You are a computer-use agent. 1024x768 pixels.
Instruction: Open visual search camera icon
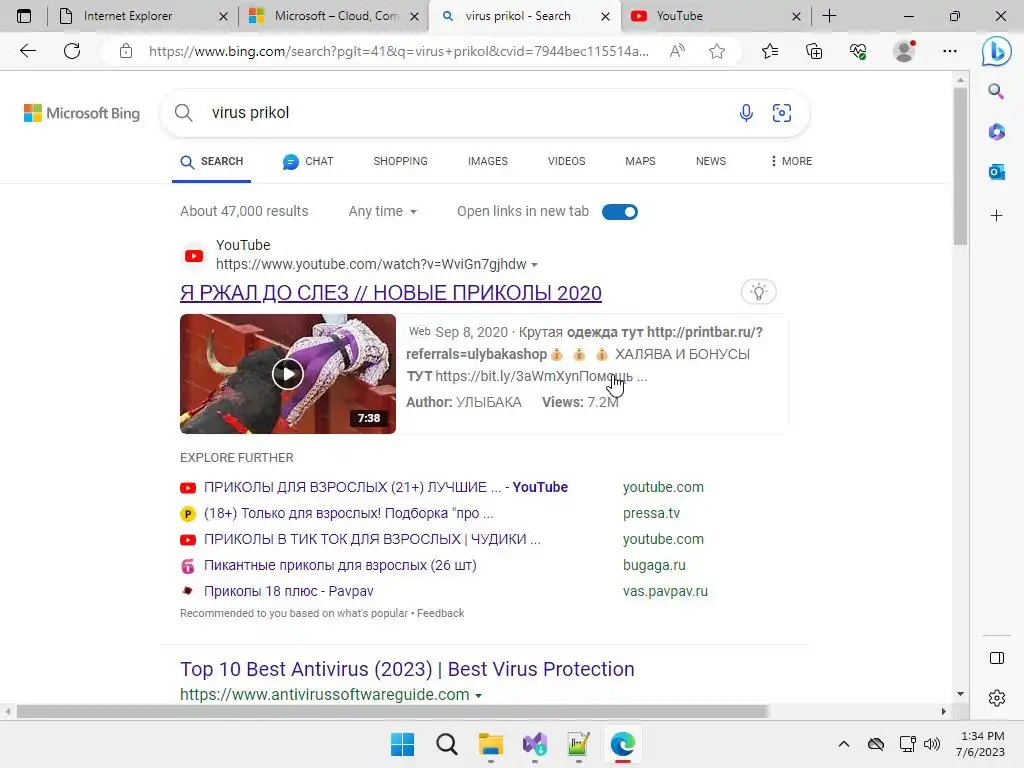click(782, 113)
